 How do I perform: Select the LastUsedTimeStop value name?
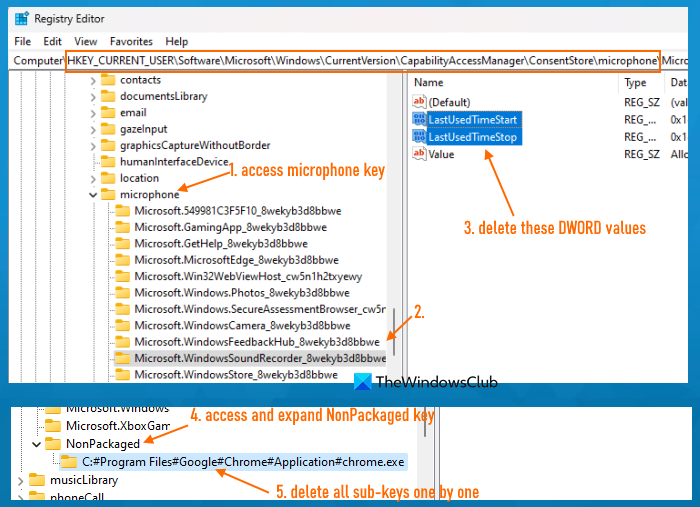click(x=472, y=137)
